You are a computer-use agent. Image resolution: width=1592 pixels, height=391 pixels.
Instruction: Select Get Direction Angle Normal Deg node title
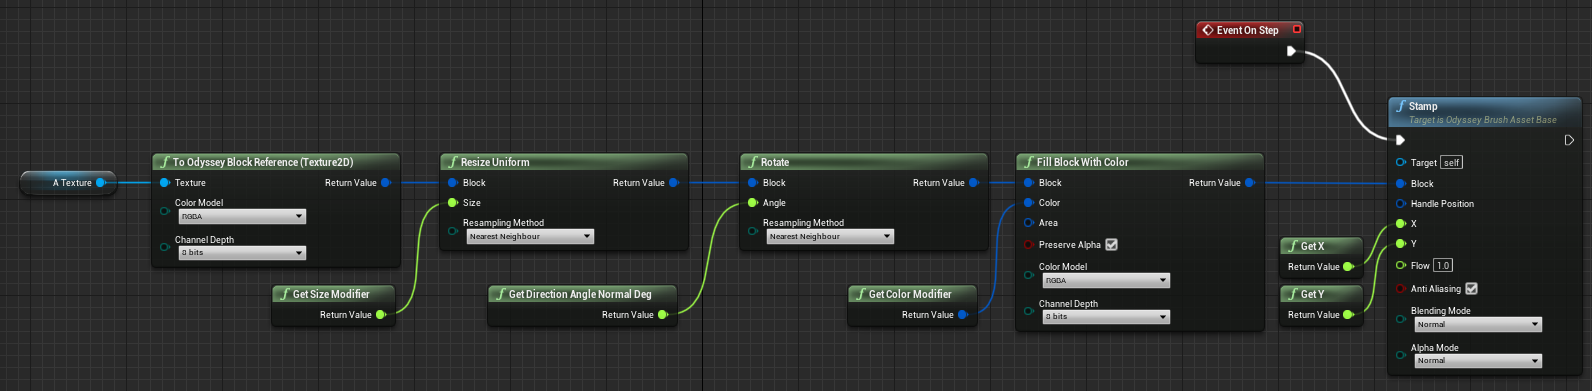pos(580,294)
